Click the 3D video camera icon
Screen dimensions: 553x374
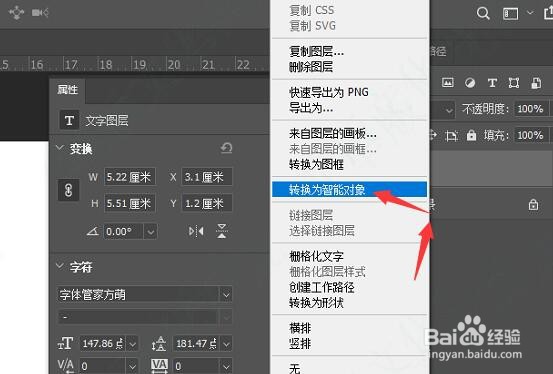[40, 13]
